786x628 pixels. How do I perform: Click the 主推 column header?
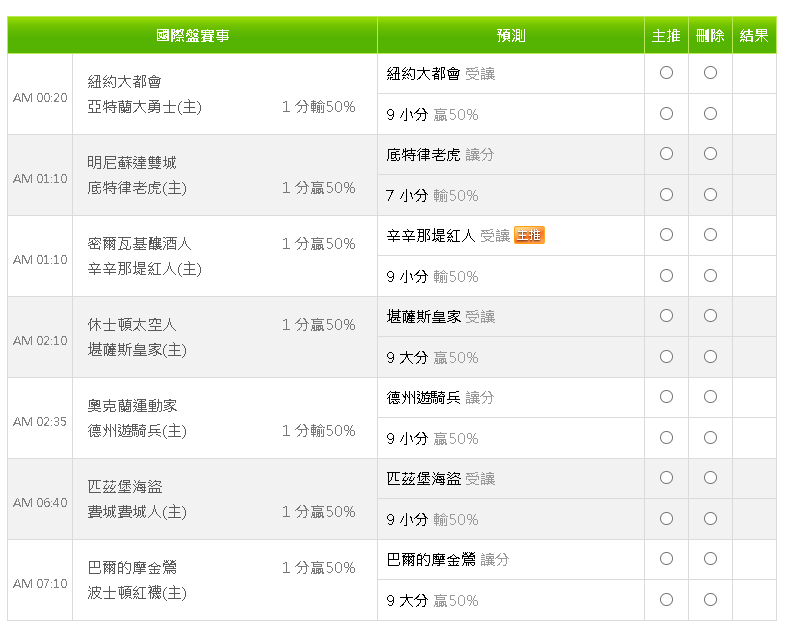tap(666, 36)
